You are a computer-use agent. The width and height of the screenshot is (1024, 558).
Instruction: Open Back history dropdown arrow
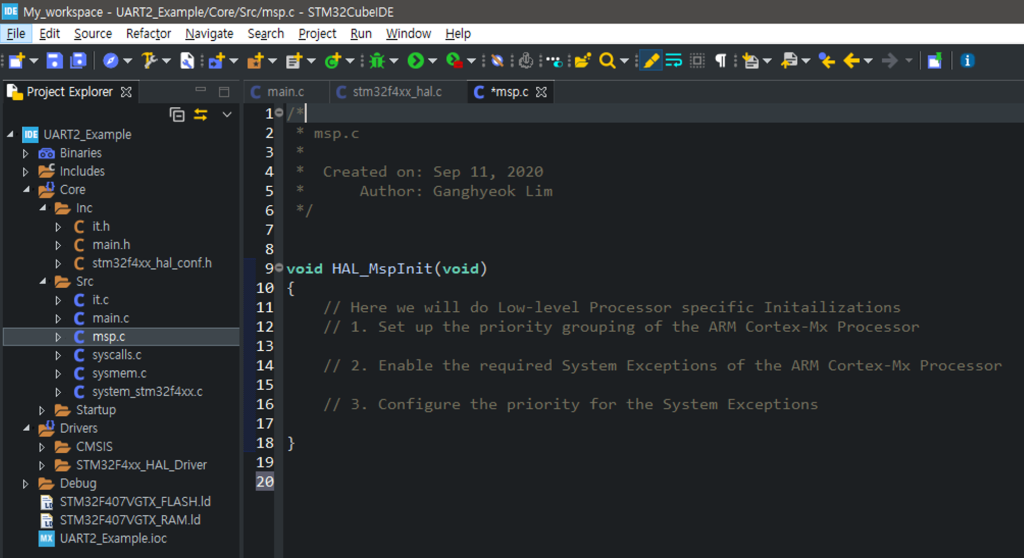(x=868, y=61)
